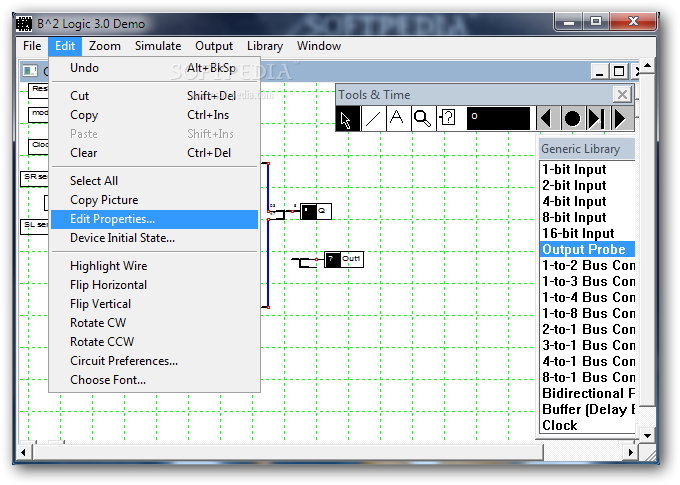Choose Flip Horizontal menu entry
Image resolution: width=680 pixels, height=485 pixels.
pos(154,285)
